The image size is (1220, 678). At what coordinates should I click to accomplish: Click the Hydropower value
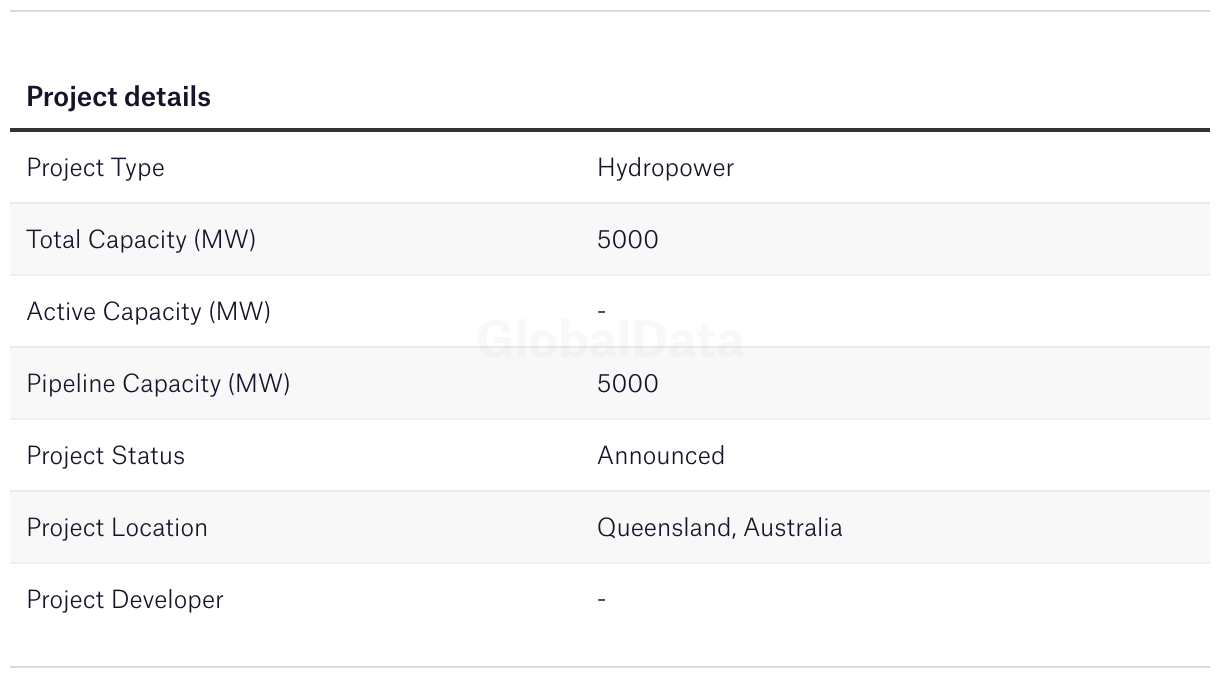point(665,168)
